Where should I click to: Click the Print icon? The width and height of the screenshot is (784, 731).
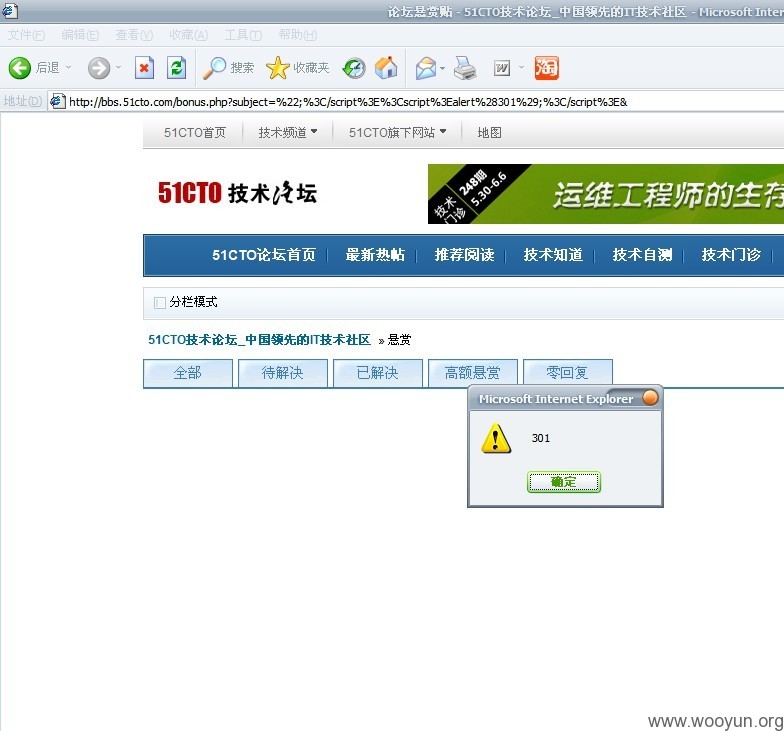click(464, 68)
